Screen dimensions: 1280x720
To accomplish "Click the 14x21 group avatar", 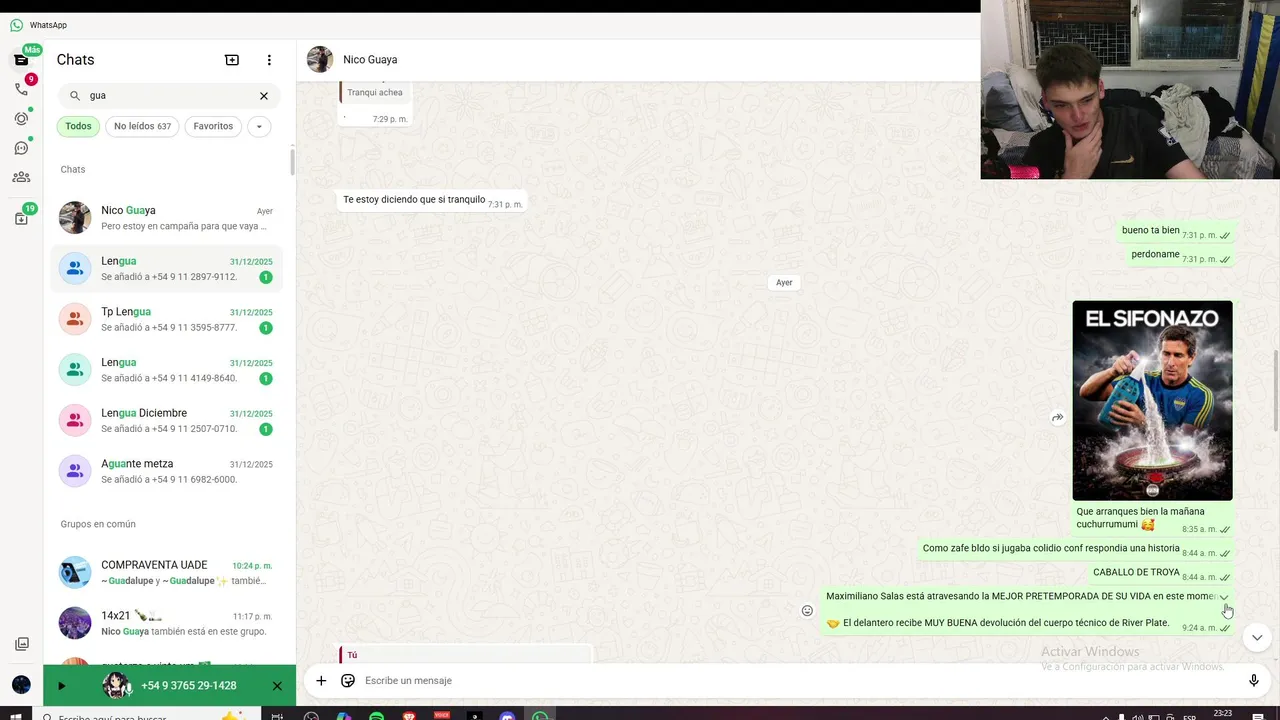I will pos(75,623).
